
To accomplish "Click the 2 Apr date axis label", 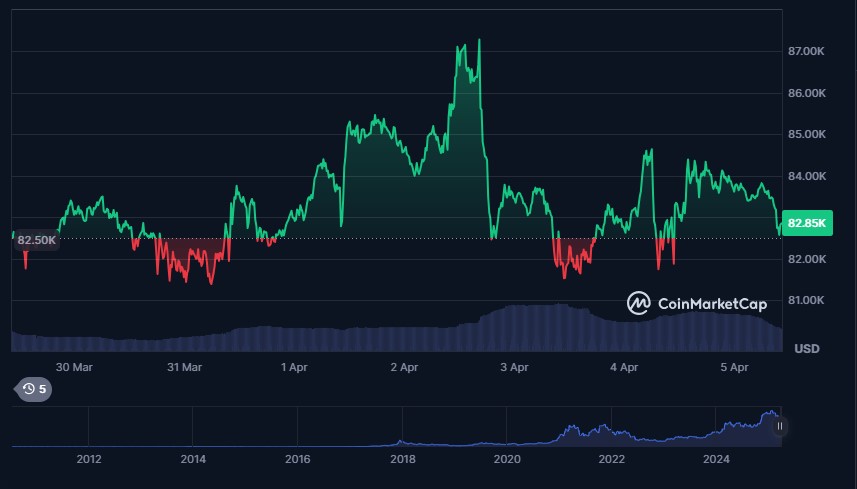I will click(x=404, y=367).
